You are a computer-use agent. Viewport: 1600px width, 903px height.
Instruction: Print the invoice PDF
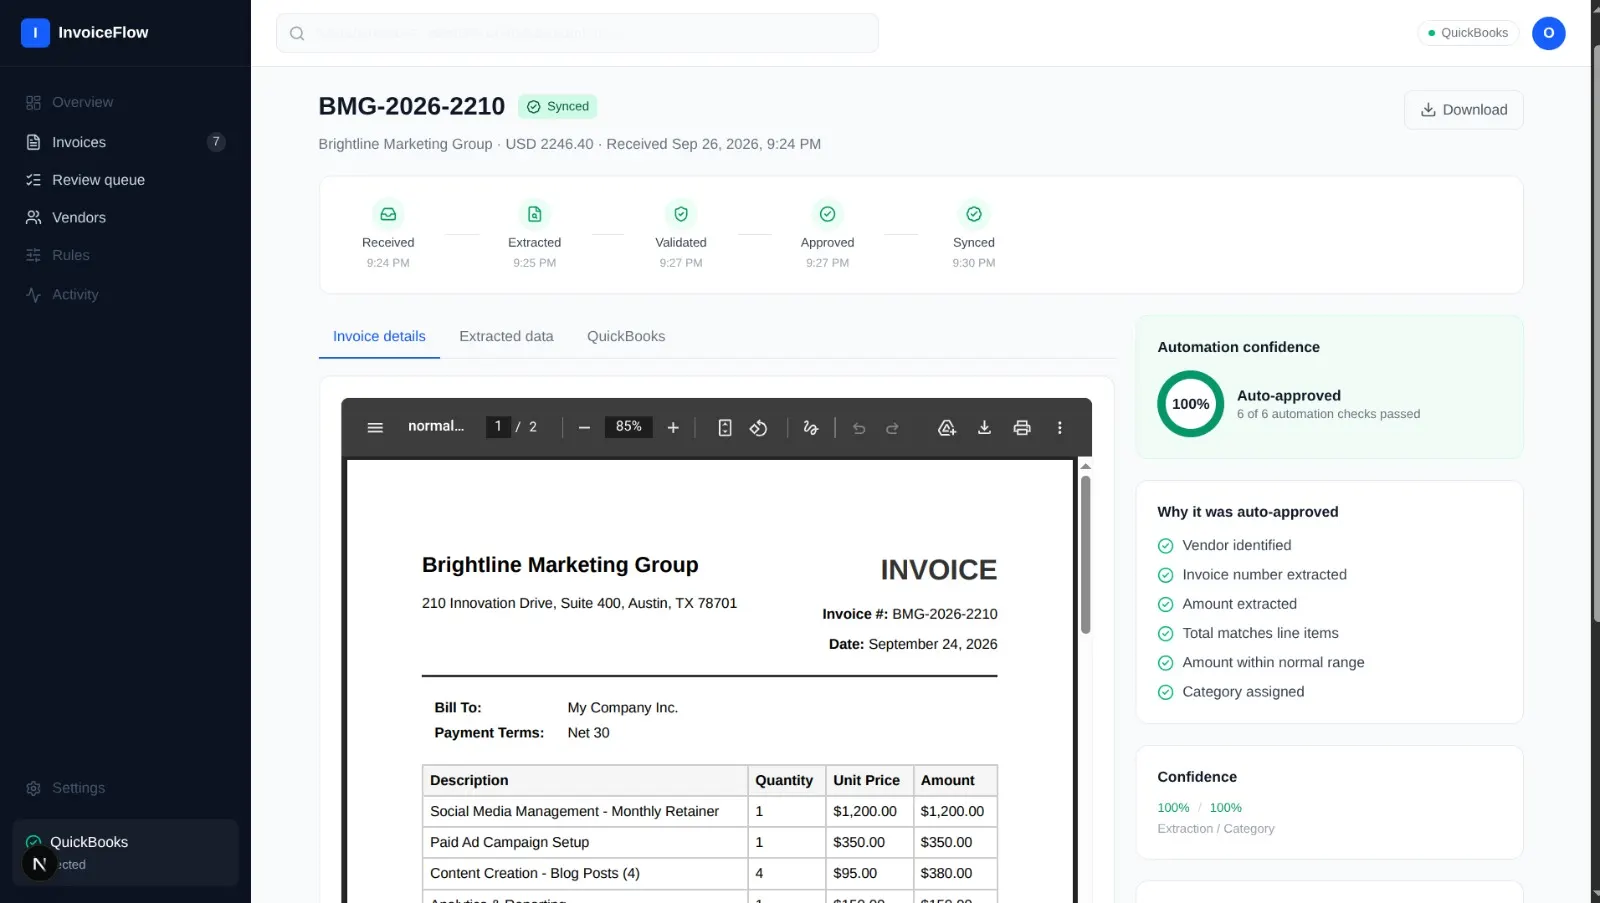1022,428
